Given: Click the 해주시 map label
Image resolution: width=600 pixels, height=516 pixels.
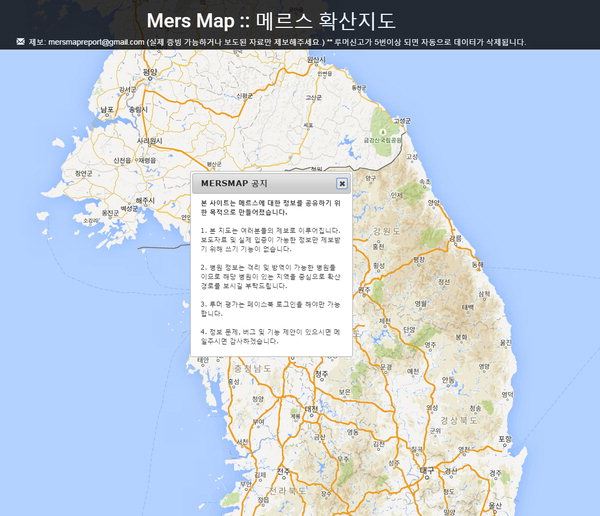Looking at the screenshot, I should pos(145,201).
